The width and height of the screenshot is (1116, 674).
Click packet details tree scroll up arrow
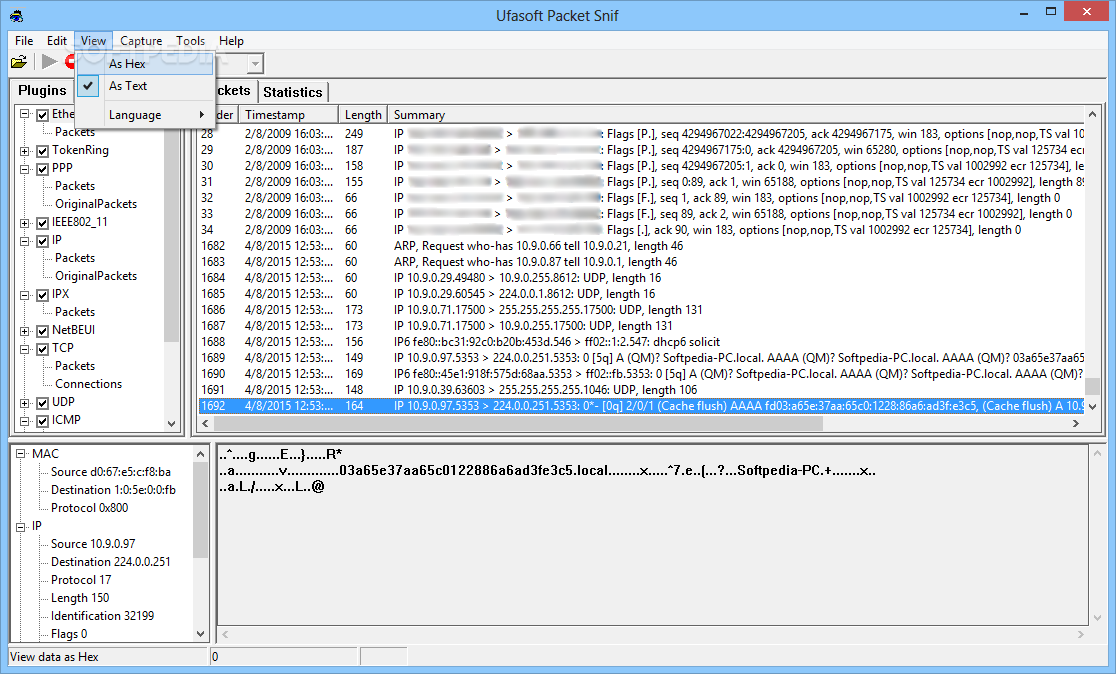pos(200,454)
